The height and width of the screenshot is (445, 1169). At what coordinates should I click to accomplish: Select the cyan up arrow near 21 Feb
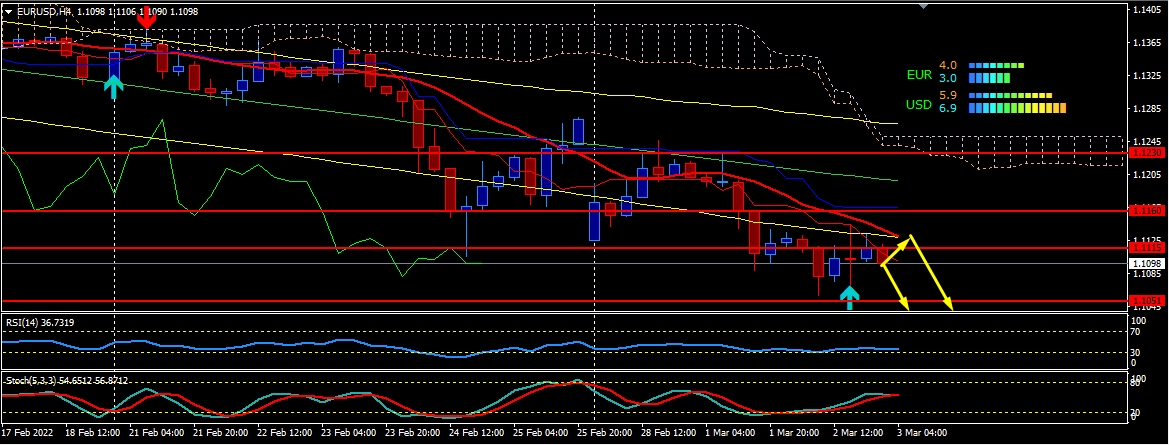point(114,87)
